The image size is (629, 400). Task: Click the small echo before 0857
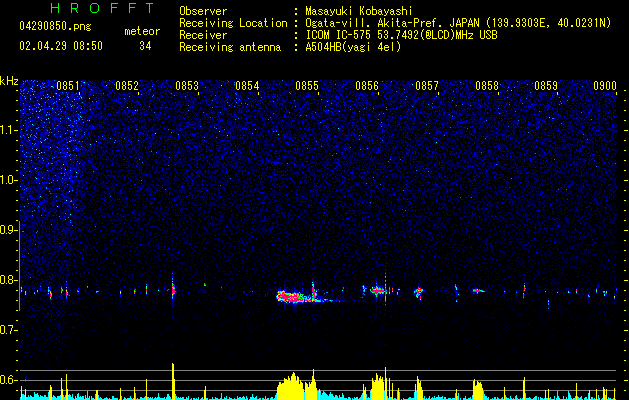point(418,292)
